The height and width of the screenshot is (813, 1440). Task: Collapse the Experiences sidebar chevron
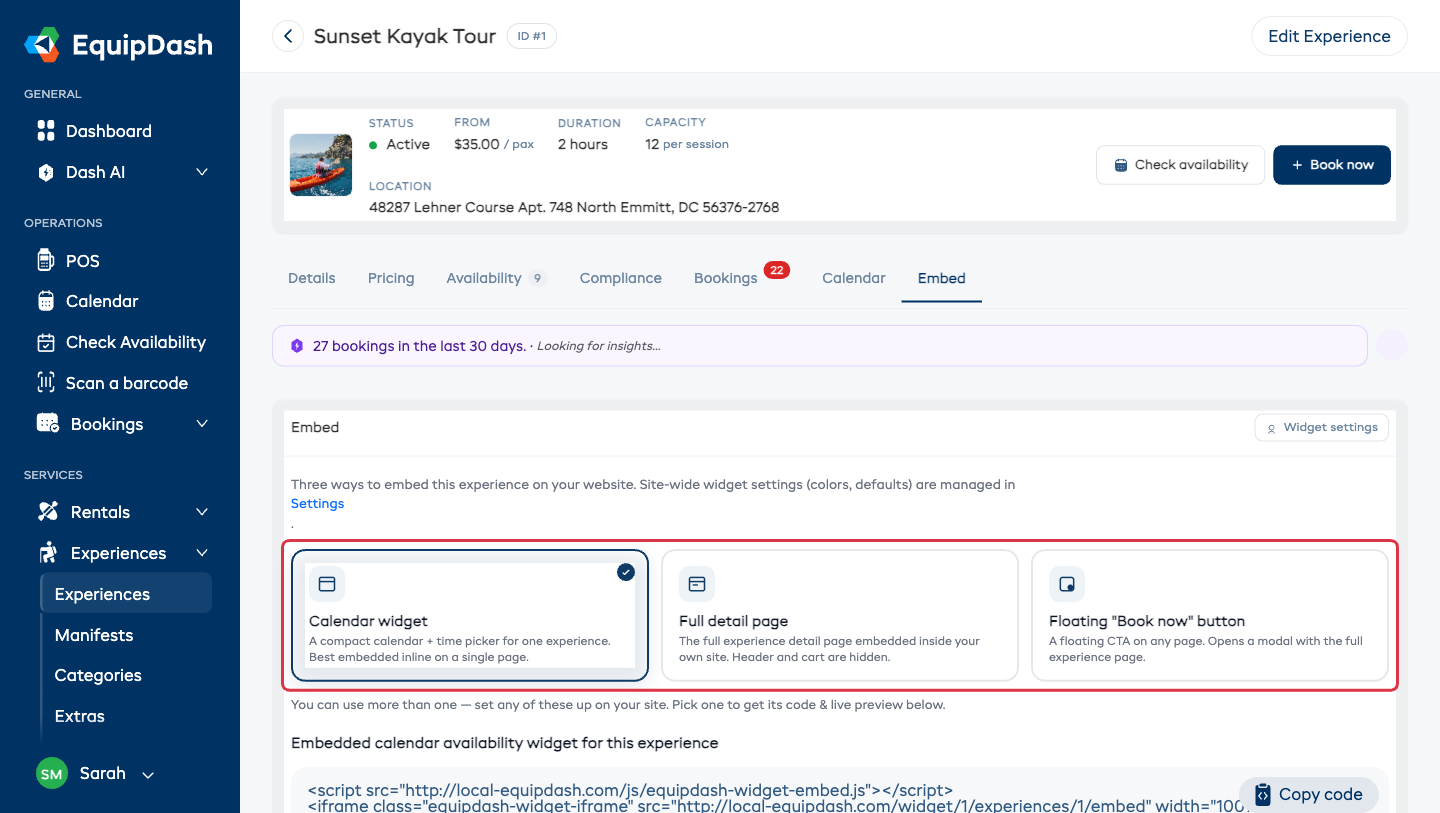[202, 553]
